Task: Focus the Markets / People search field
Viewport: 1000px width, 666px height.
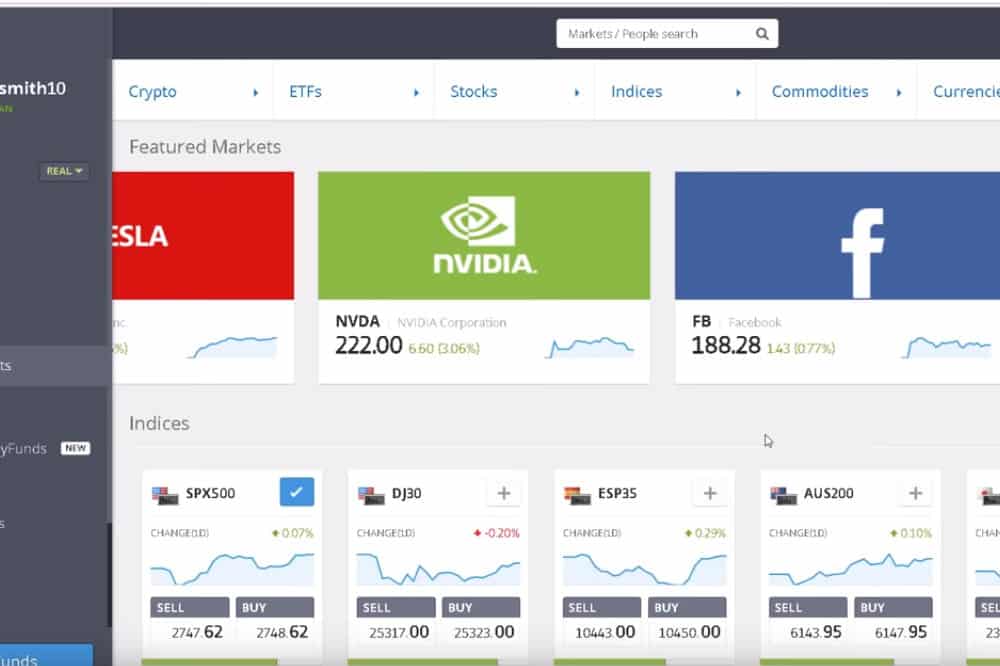Action: [666, 34]
